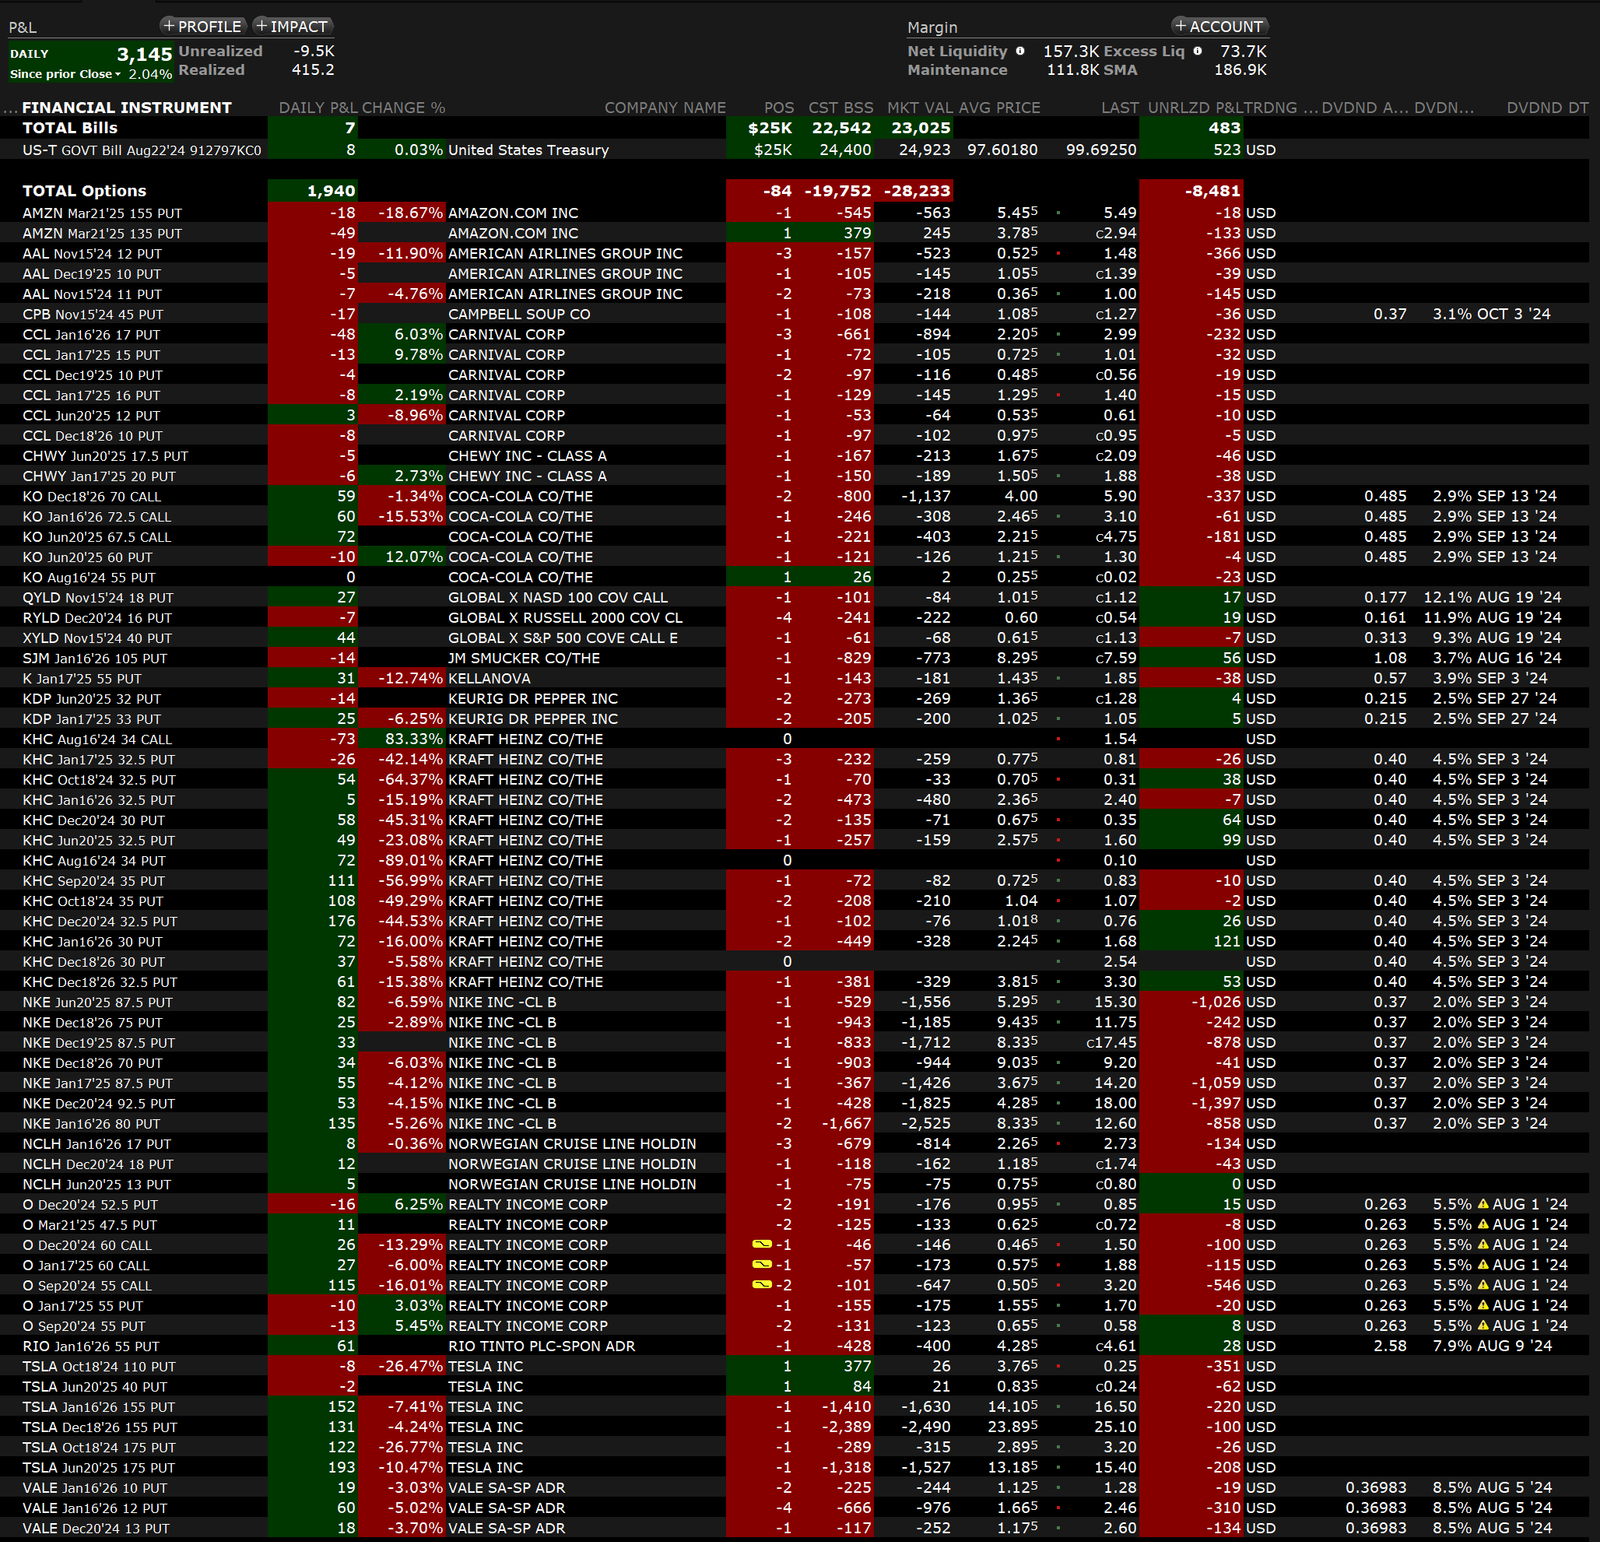Click yellow position icon on O Dec20'24 60 CALL
The image size is (1600, 1542).
pyautogui.click(x=762, y=1245)
